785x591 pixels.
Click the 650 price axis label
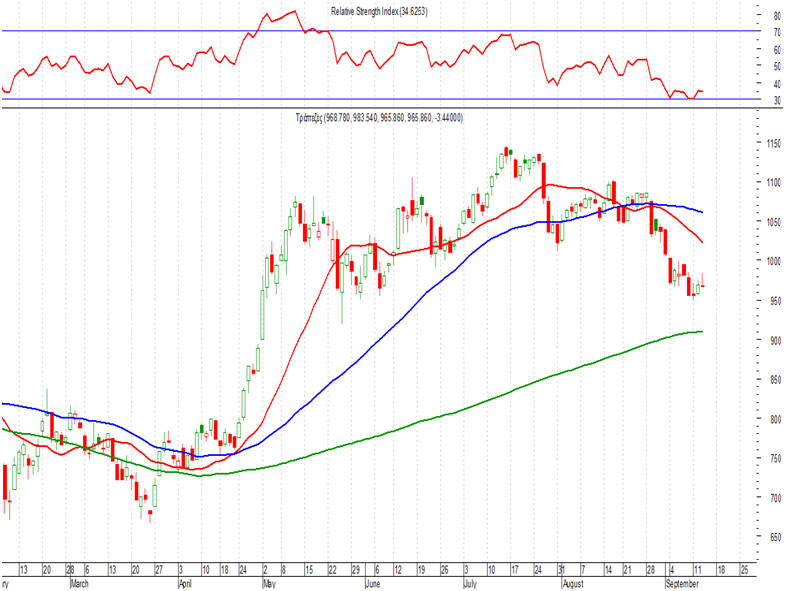[x=775, y=537]
